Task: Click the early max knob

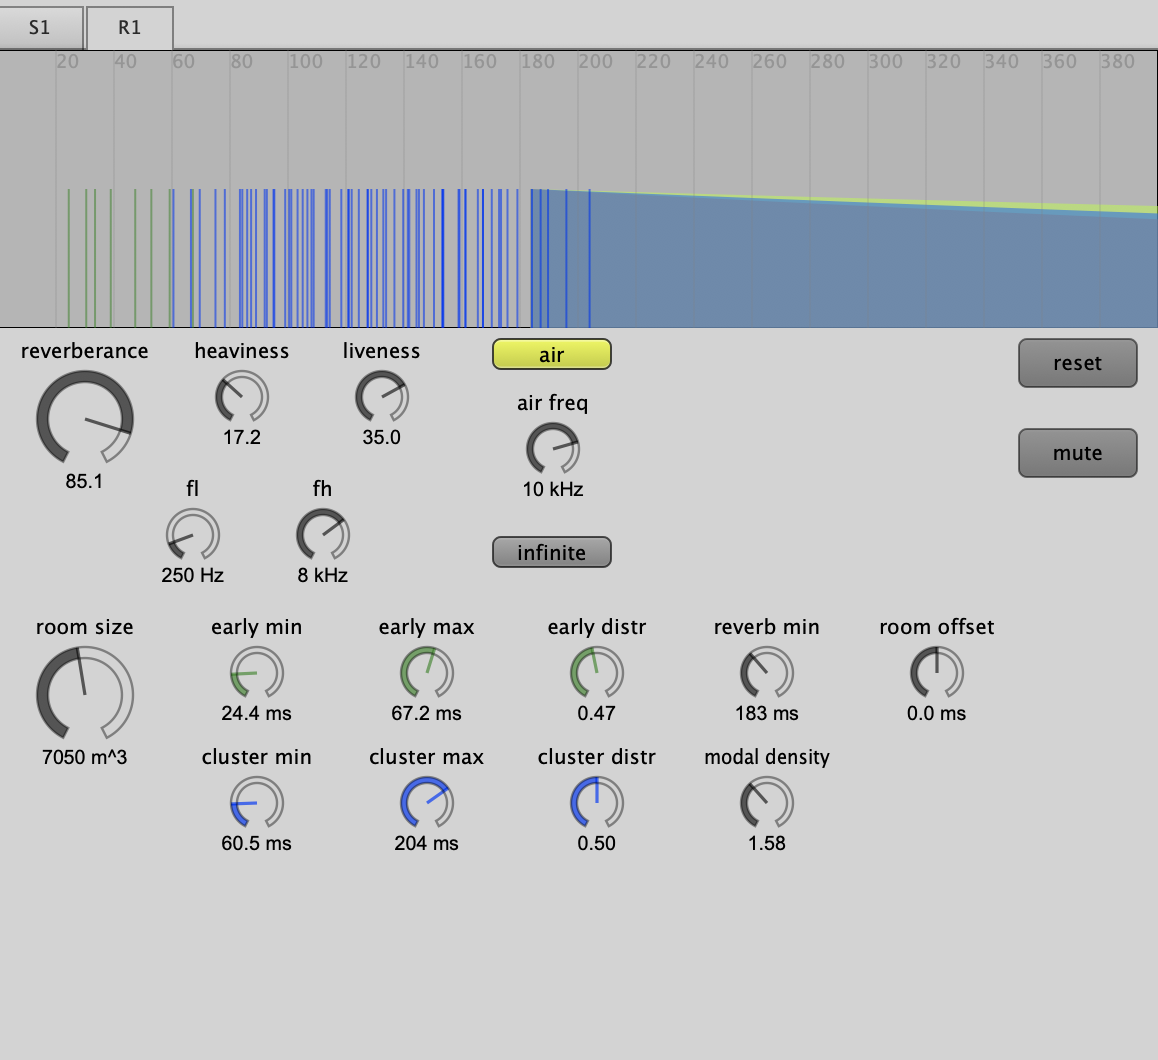Action: [x=427, y=672]
